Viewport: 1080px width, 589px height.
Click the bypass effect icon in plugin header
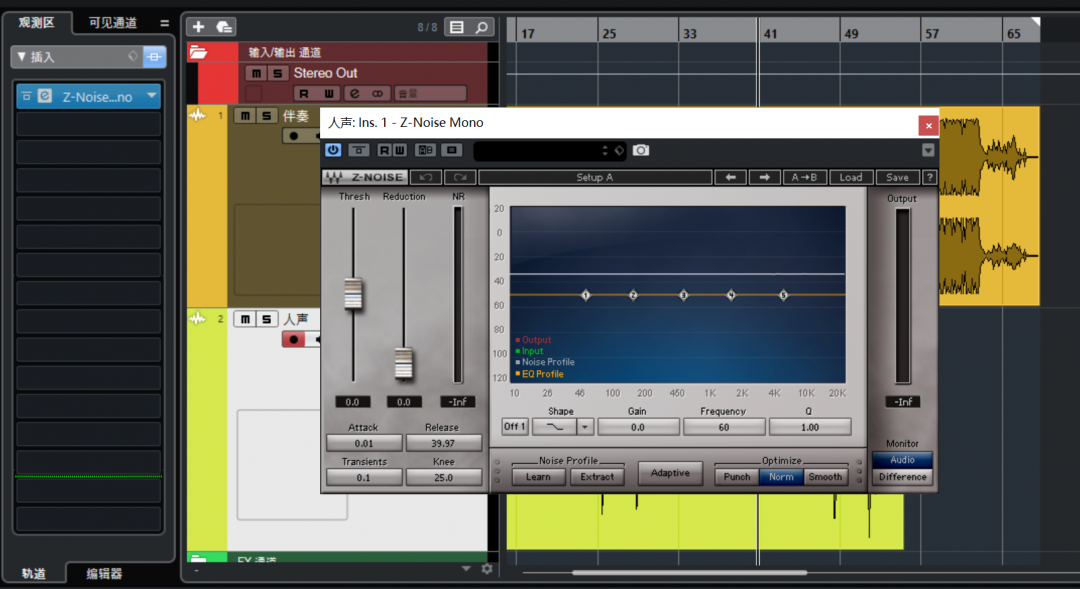(359, 150)
